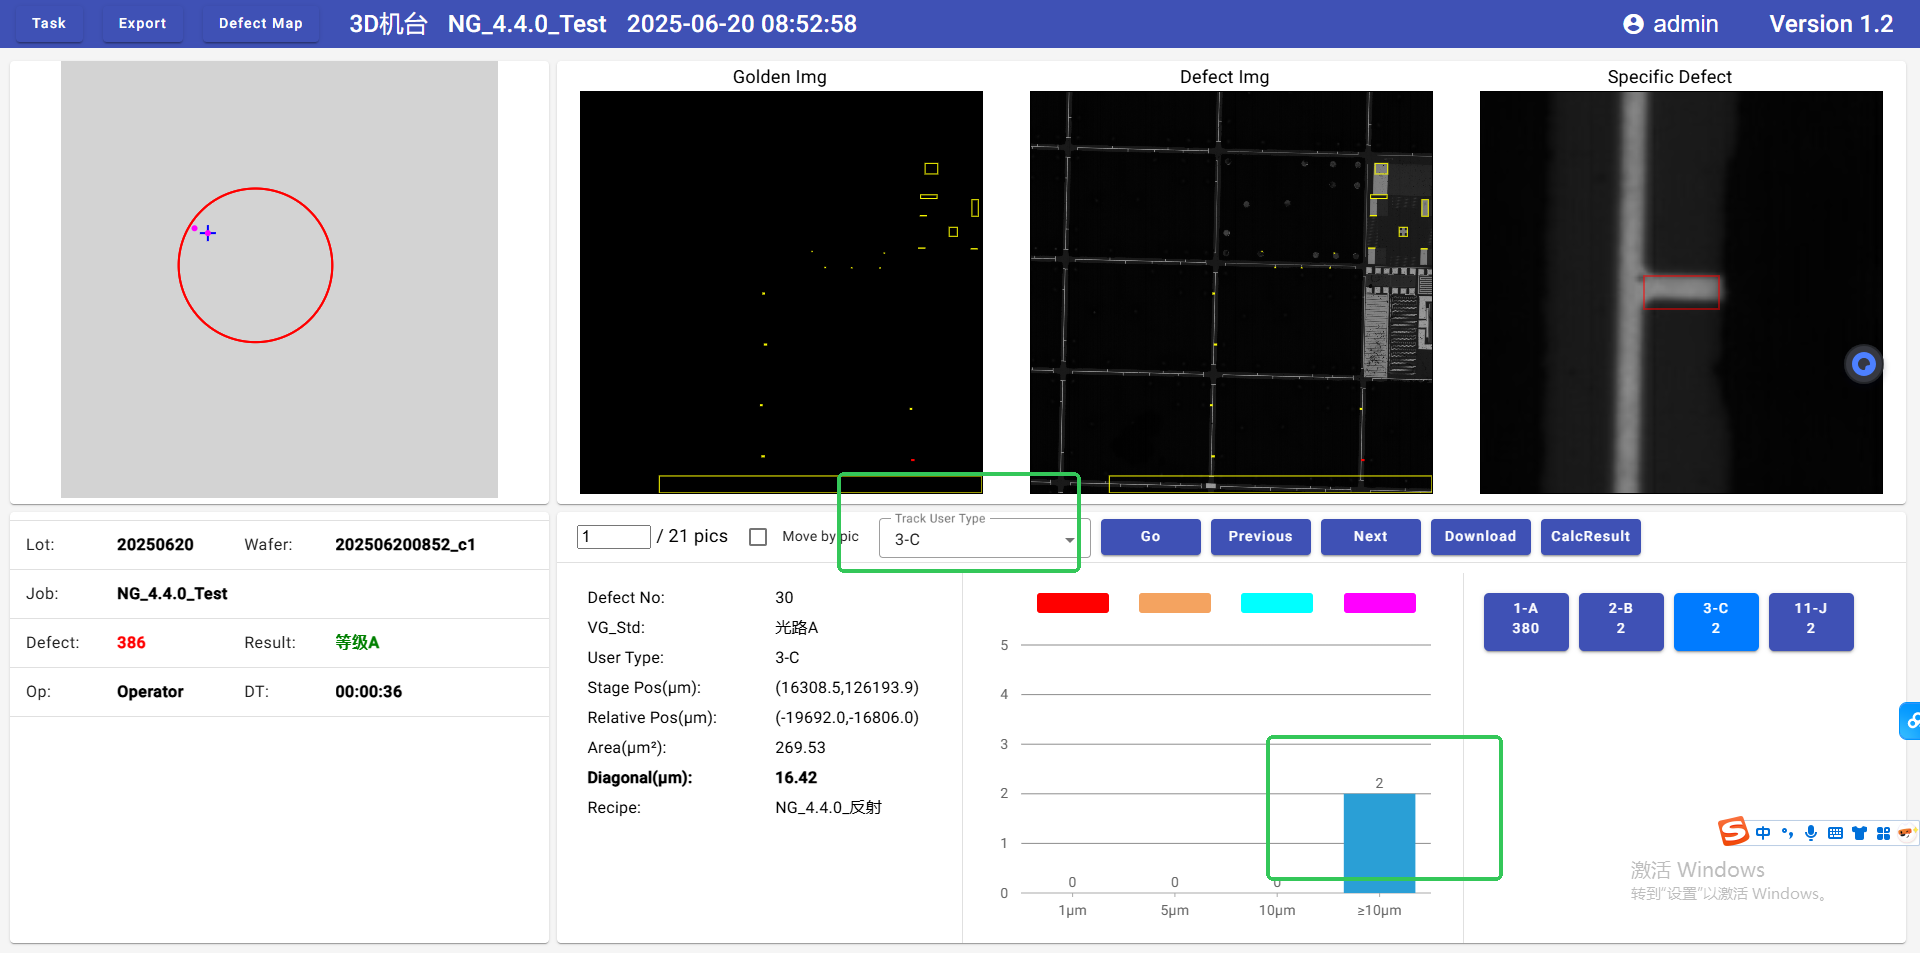
Task: Click the blue circular floating button
Action: [1864, 364]
